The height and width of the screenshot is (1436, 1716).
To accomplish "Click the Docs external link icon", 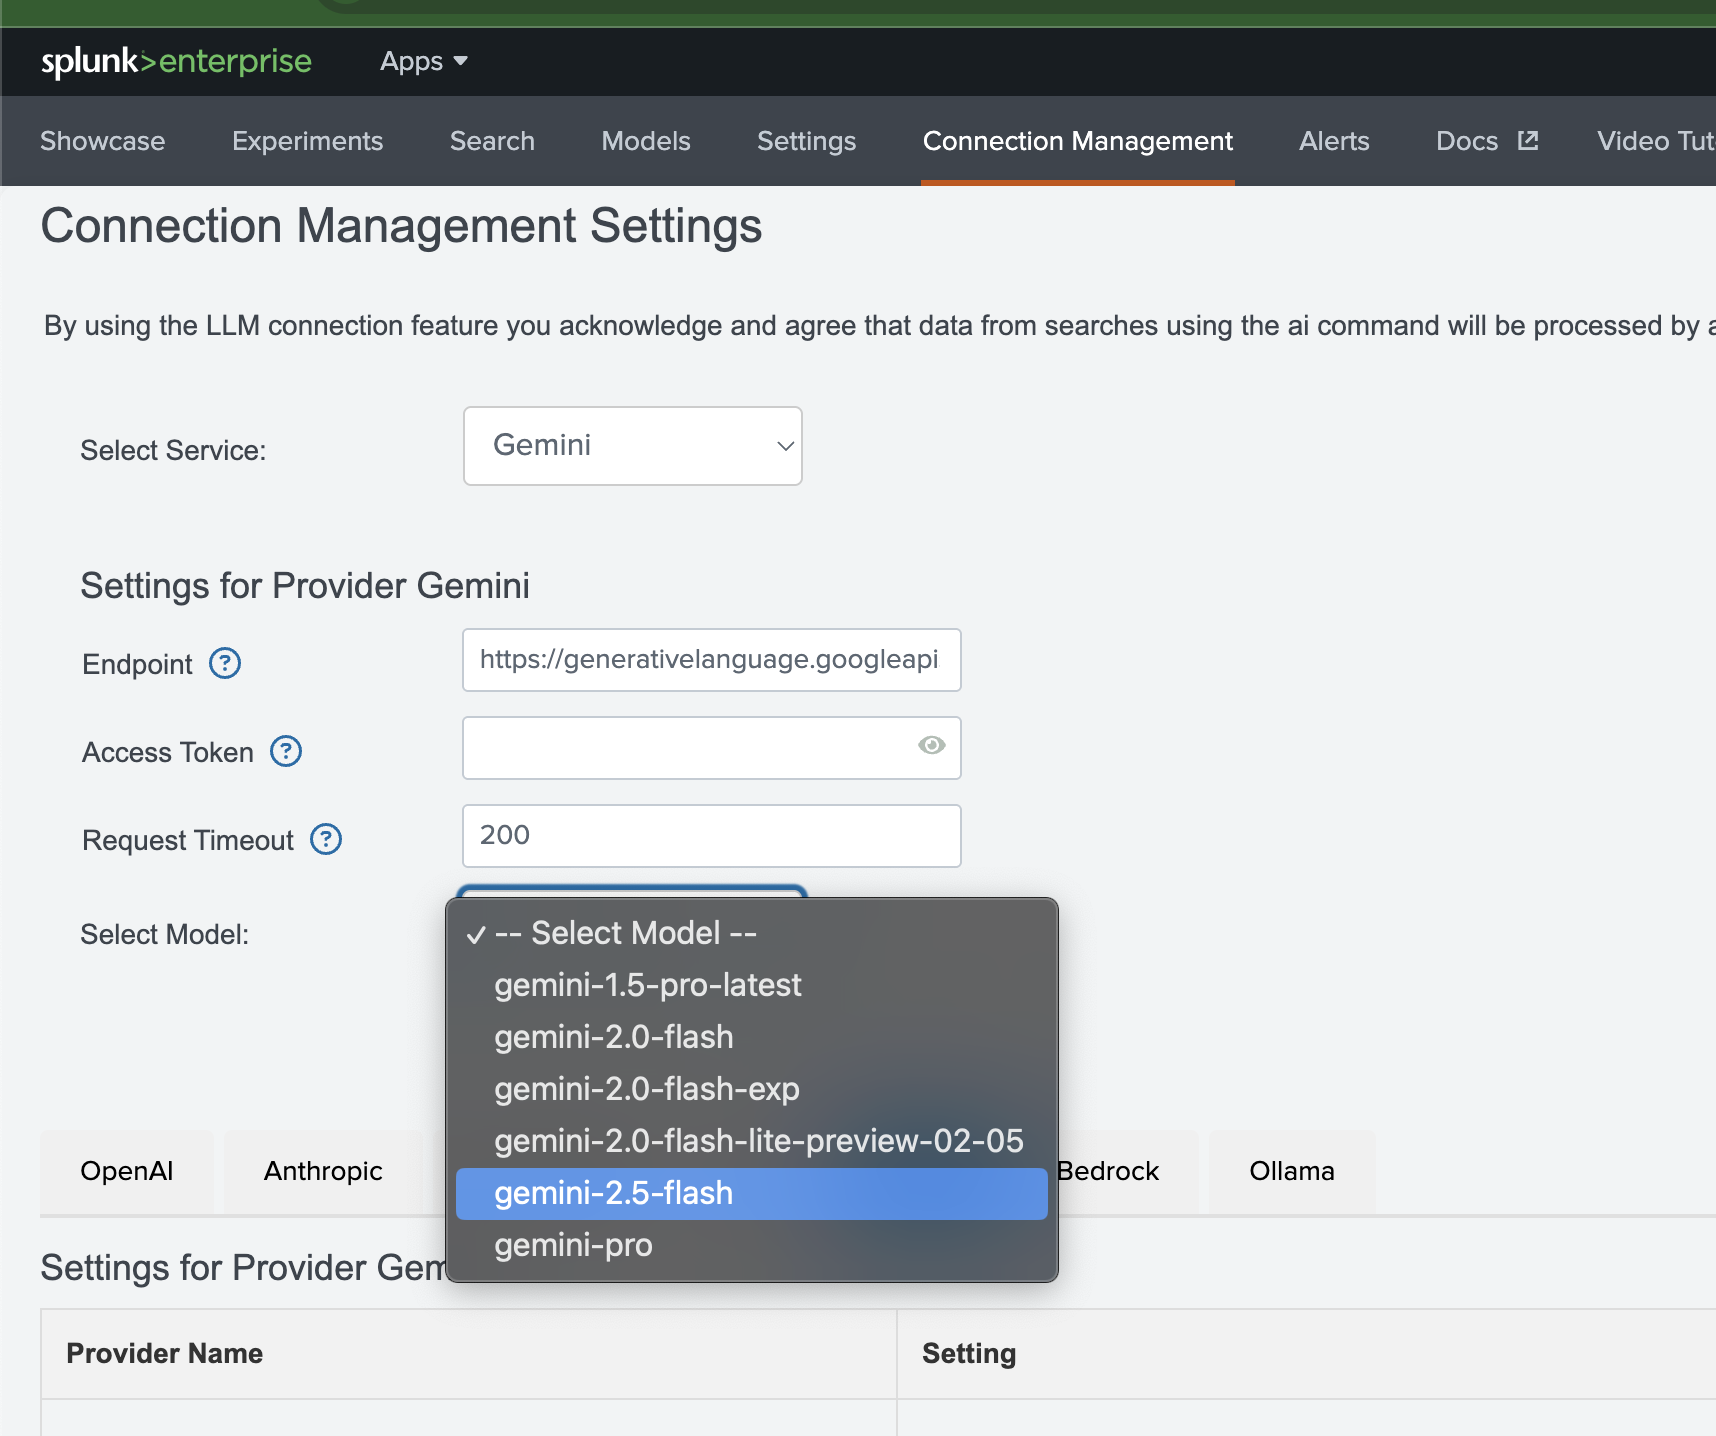I will 1528,140.
